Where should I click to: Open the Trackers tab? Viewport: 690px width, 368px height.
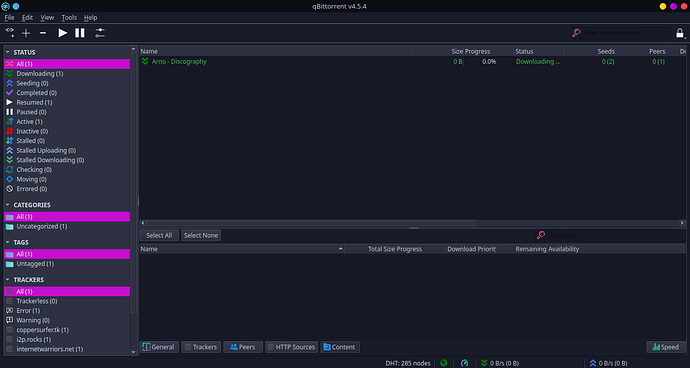click(x=201, y=347)
